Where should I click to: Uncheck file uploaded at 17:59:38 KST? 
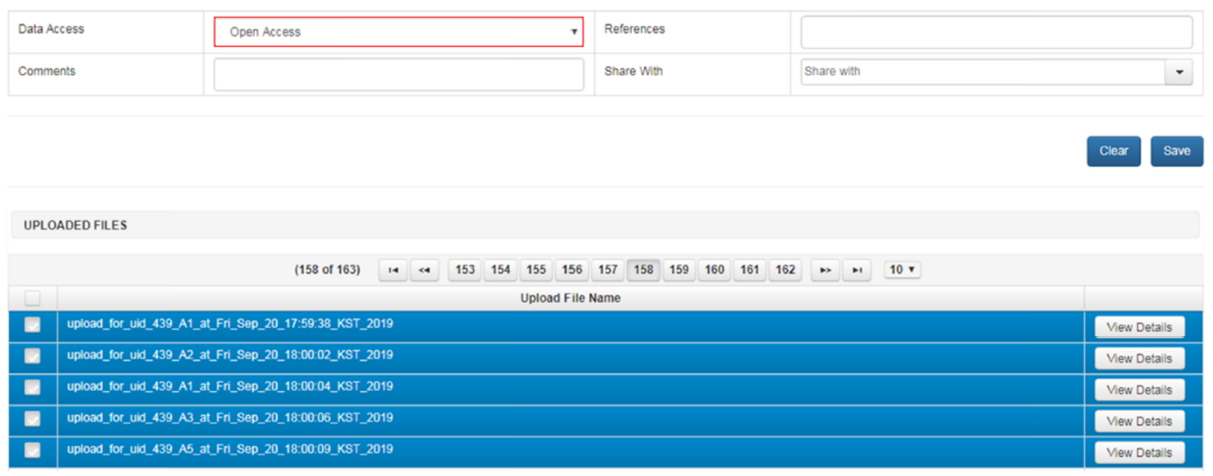click(33, 325)
